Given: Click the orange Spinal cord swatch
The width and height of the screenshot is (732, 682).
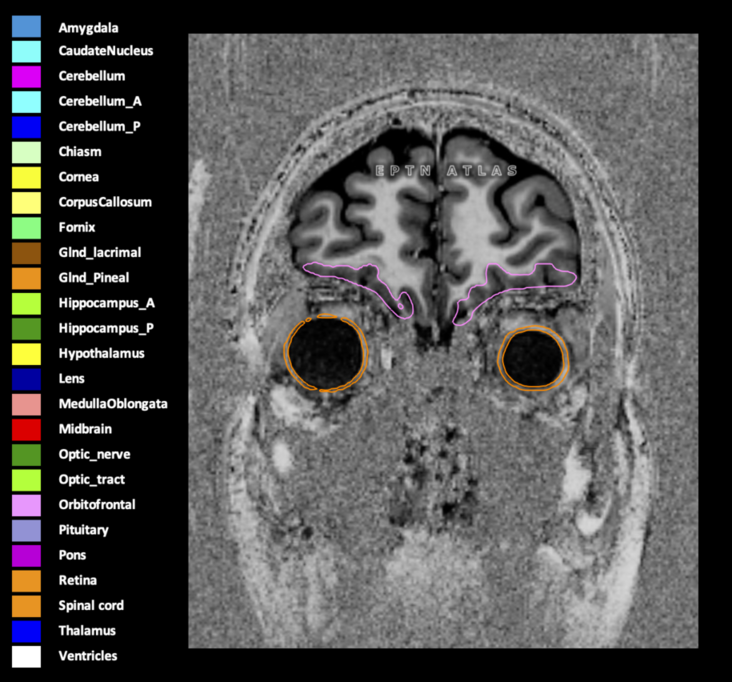Looking at the screenshot, I should (26, 606).
